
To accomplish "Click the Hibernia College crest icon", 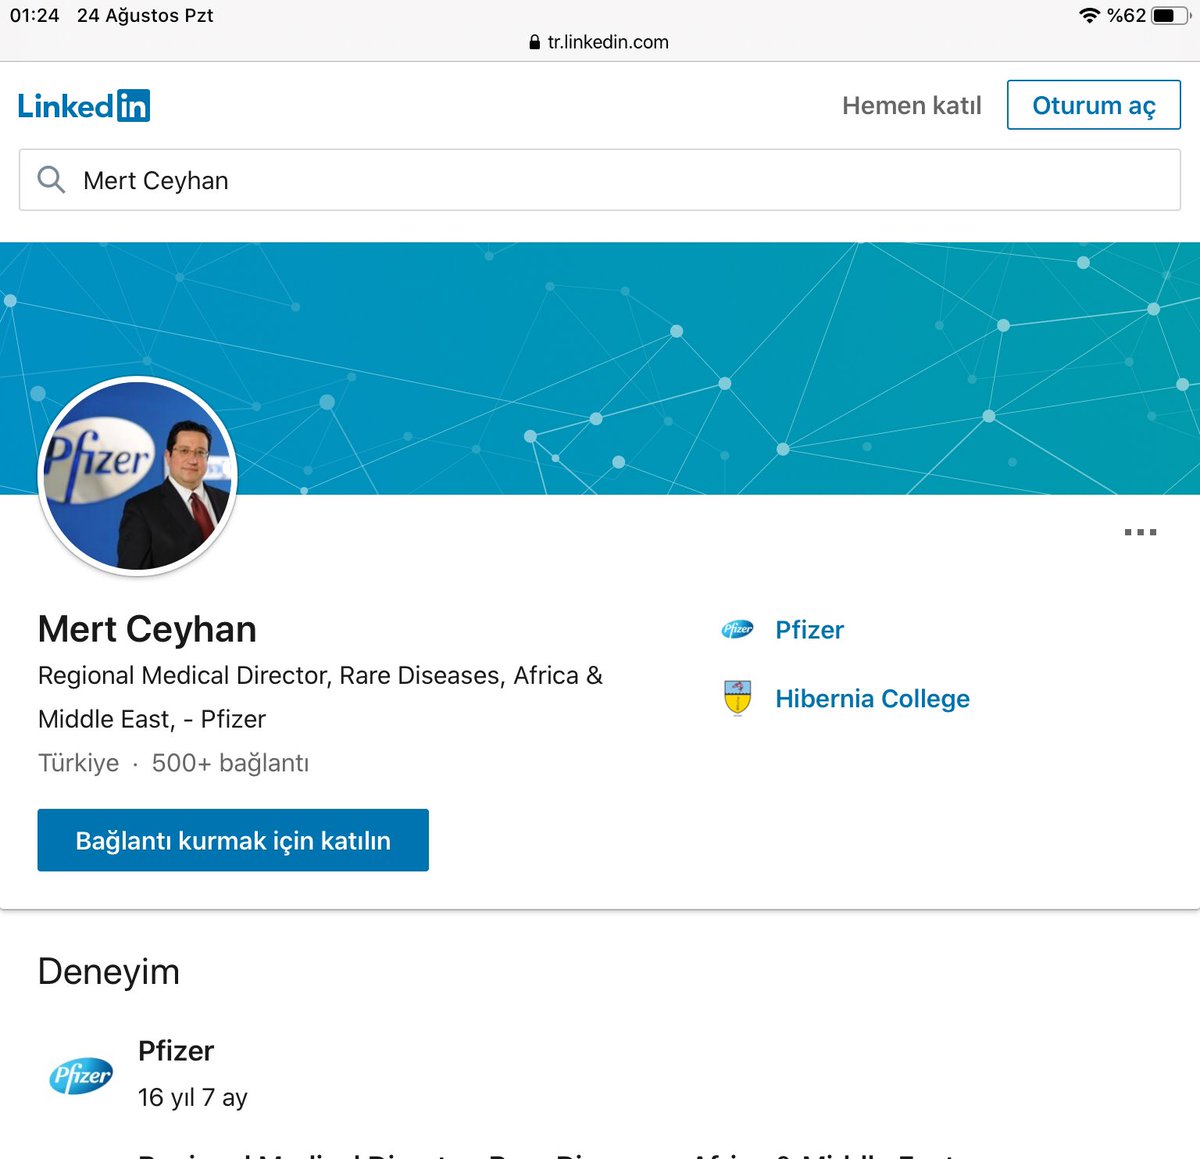I will [737, 698].
